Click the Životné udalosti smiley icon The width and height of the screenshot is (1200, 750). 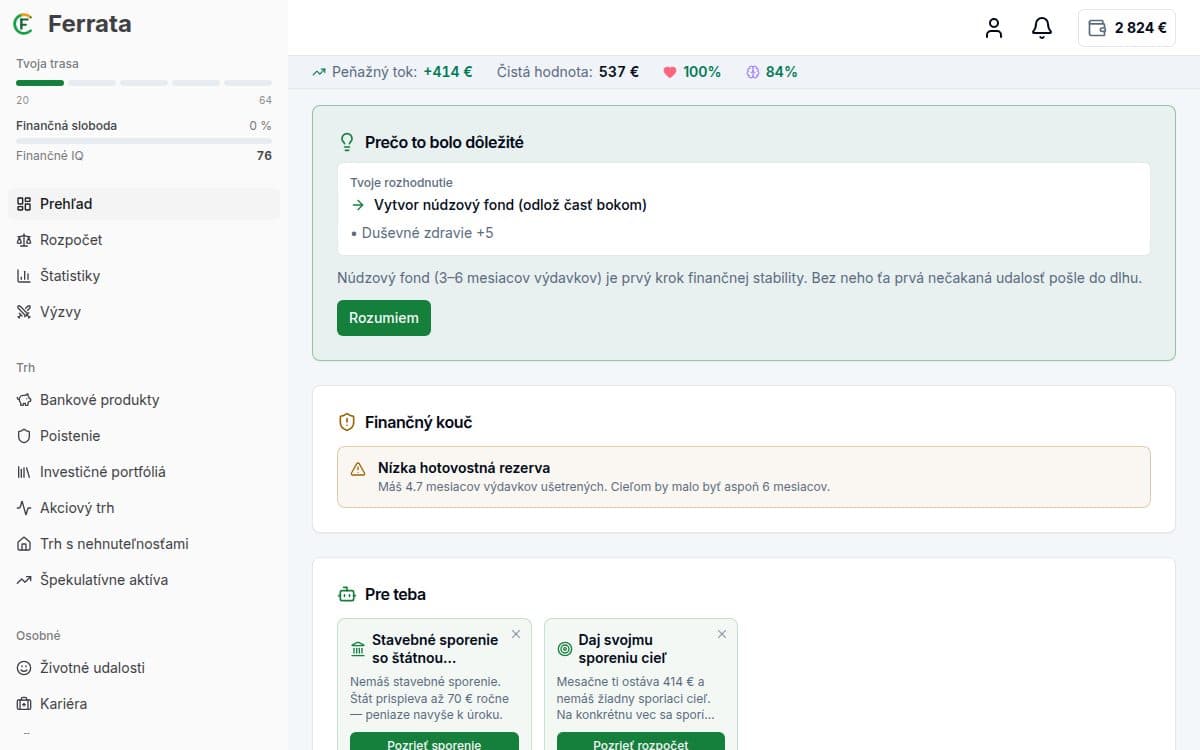(24, 668)
